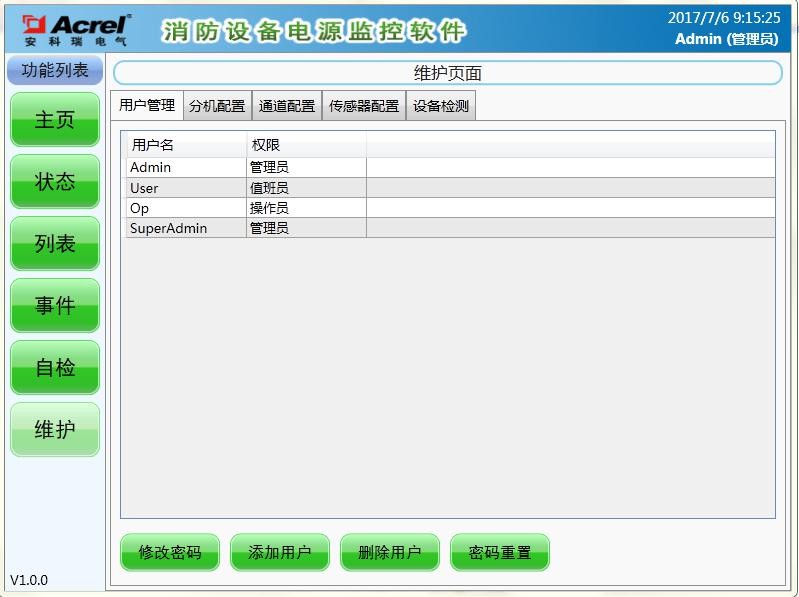This screenshot has width=799, height=597.
Task: Open the 主页 home page
Action: pos(55,120)
